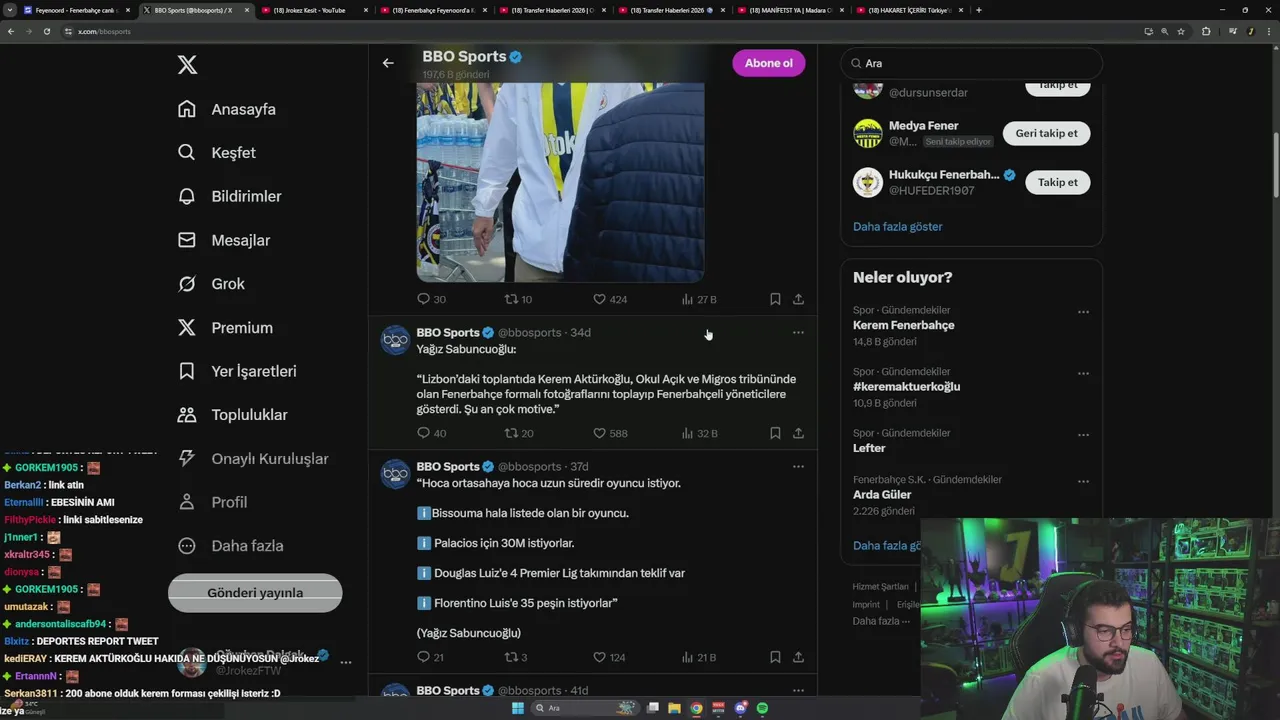The height and width of the screenshot is (720, 1280).
Task: Repost the photo post with 10 reposts
Action: [518, 299]
